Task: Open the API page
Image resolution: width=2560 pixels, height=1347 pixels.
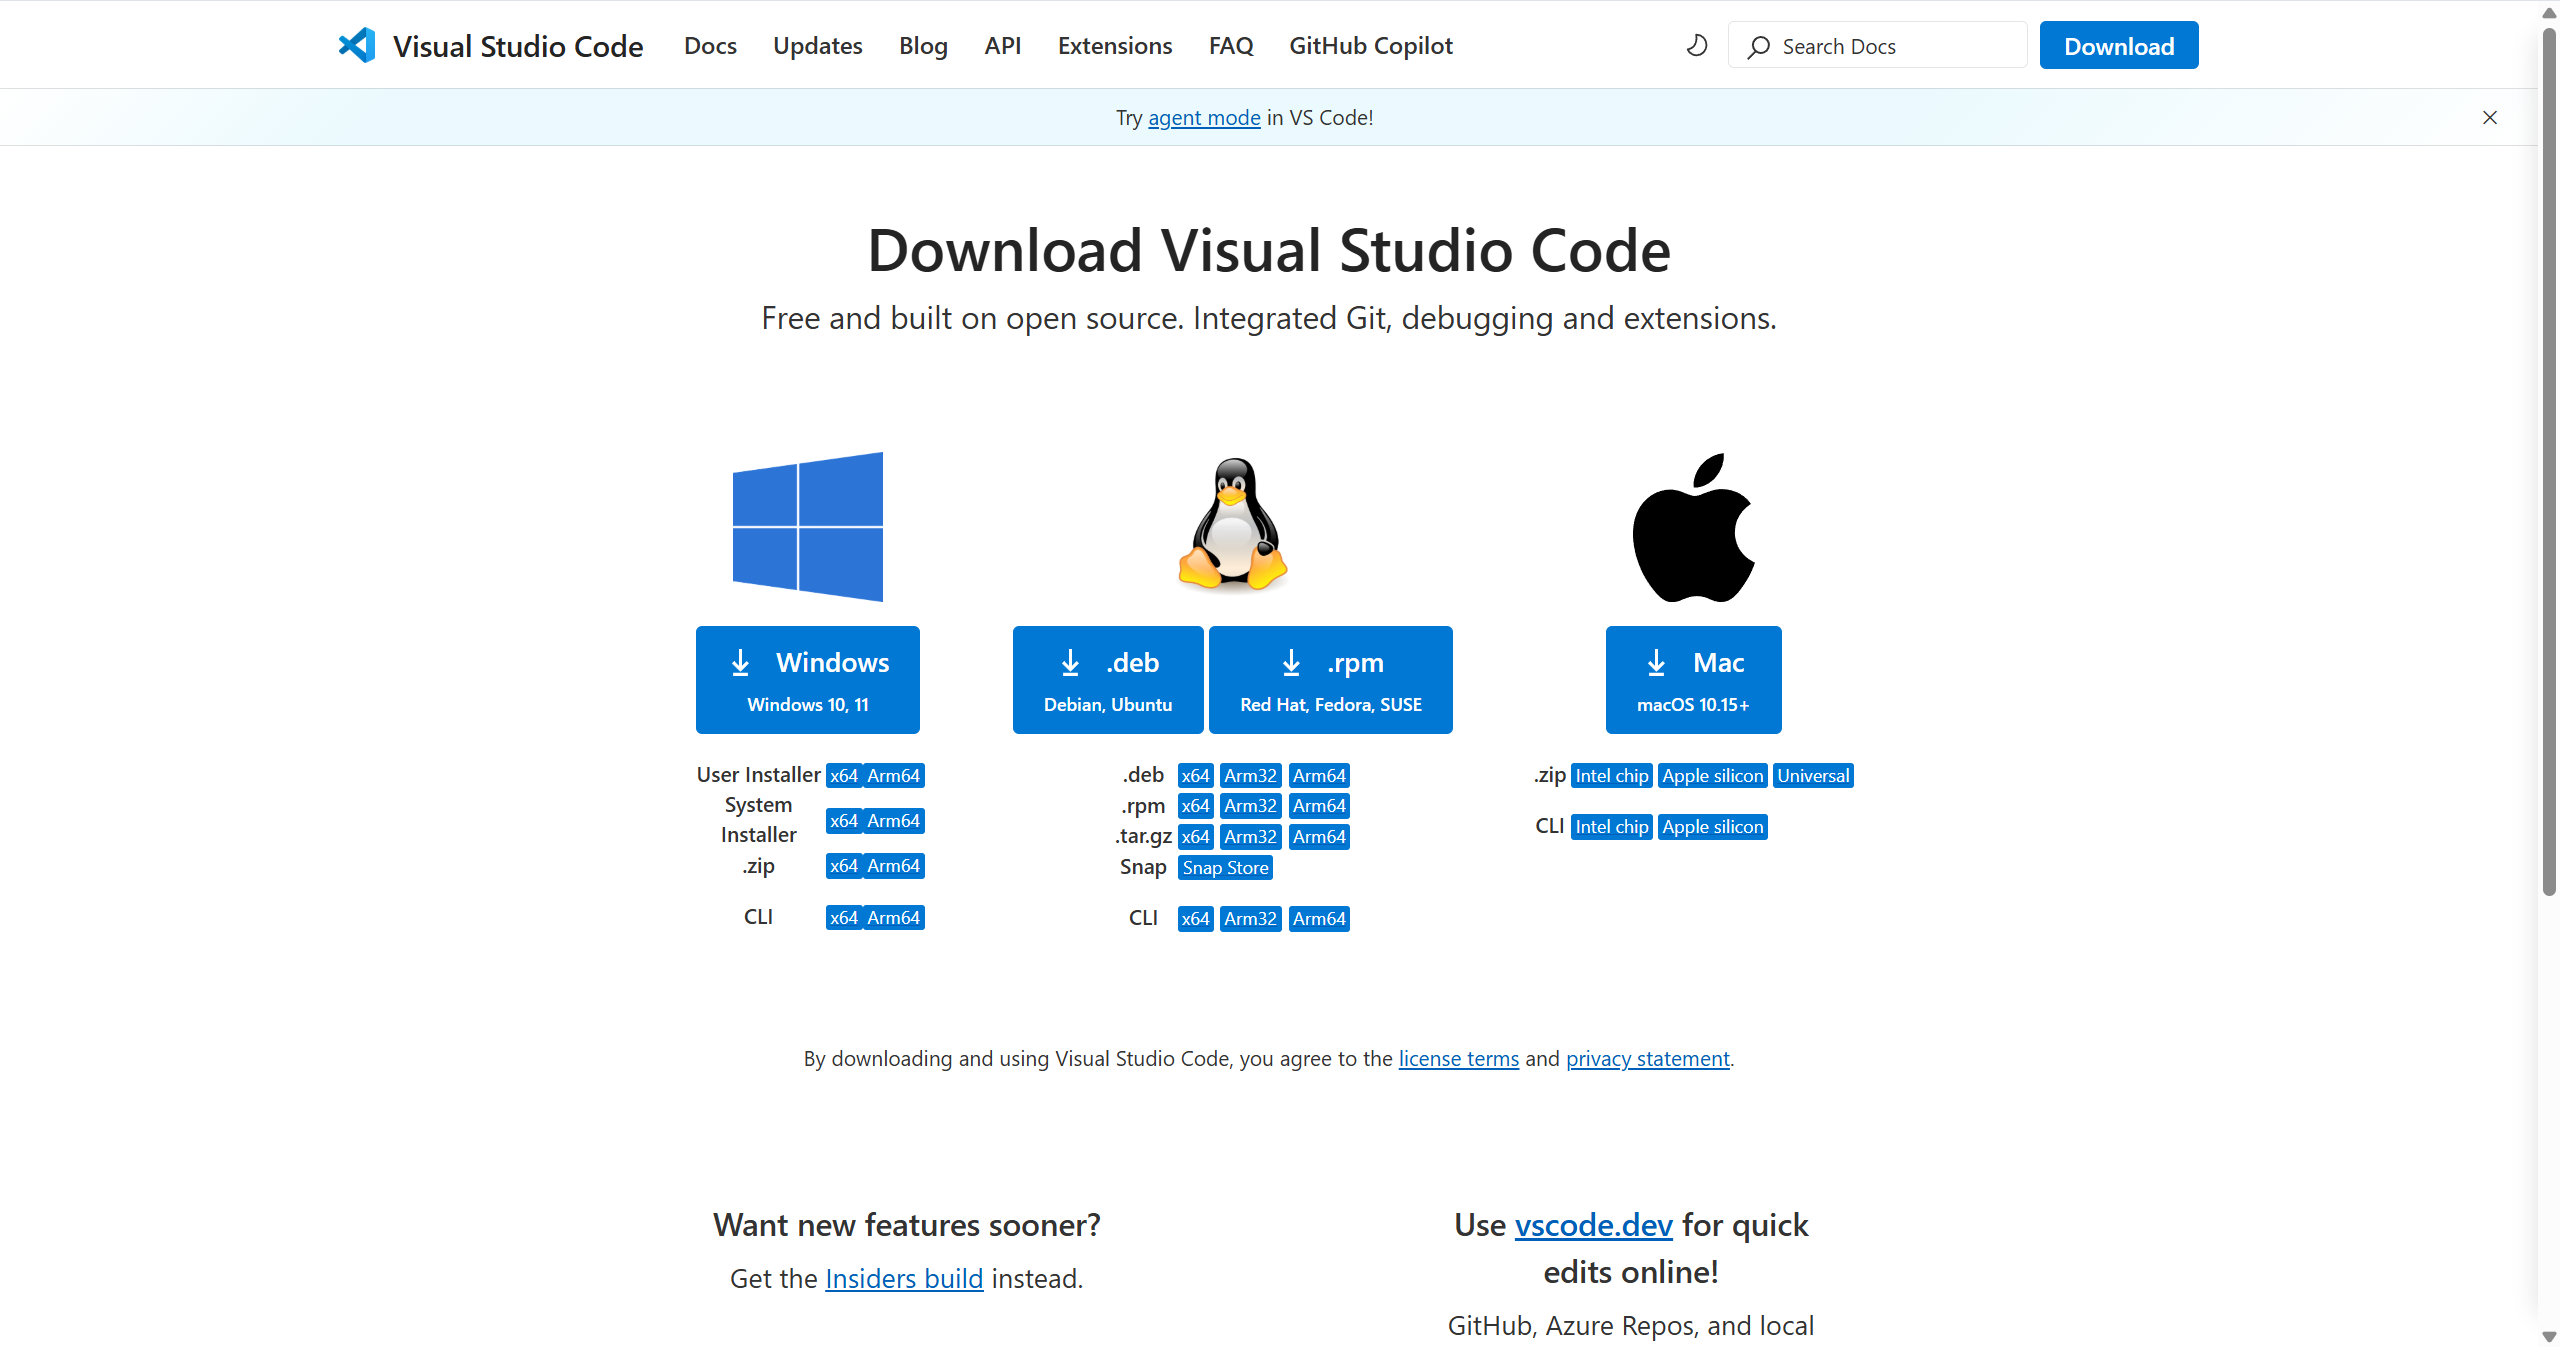Action: 1003,46
